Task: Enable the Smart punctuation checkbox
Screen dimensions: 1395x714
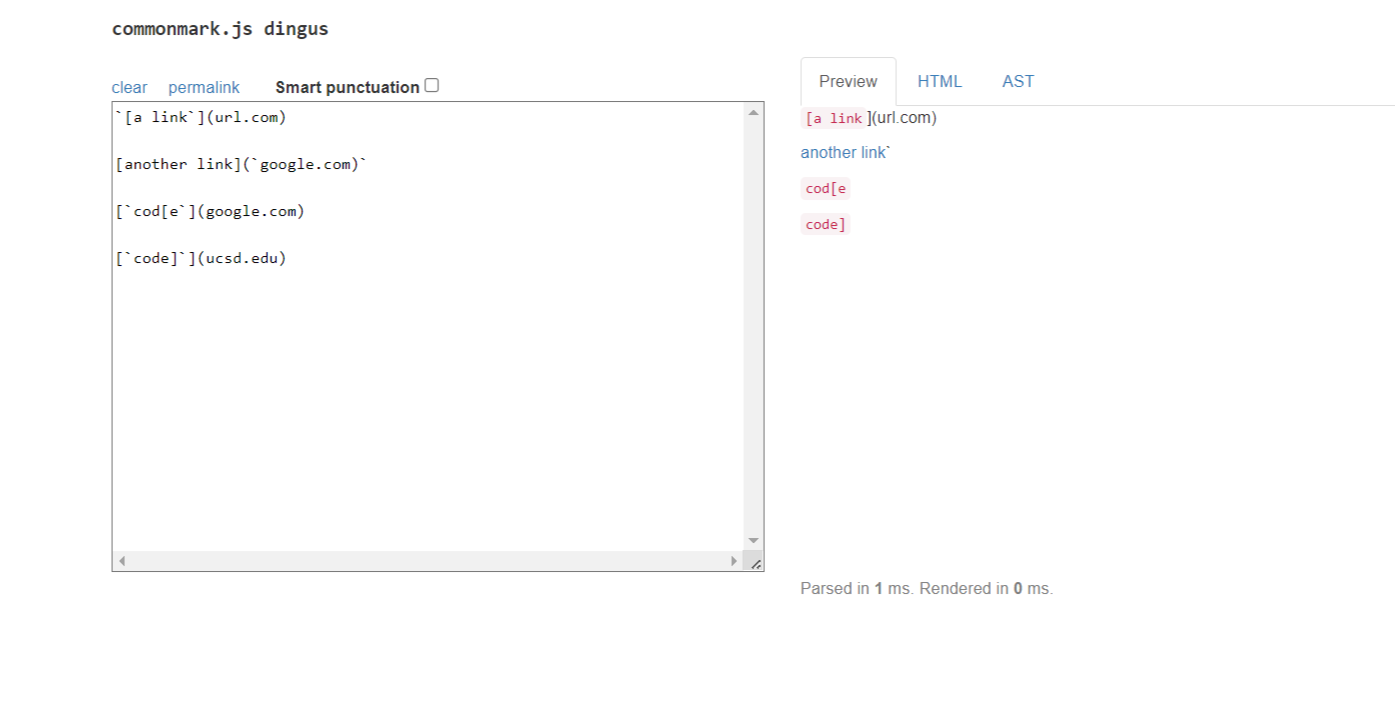Action: (432, 86)
